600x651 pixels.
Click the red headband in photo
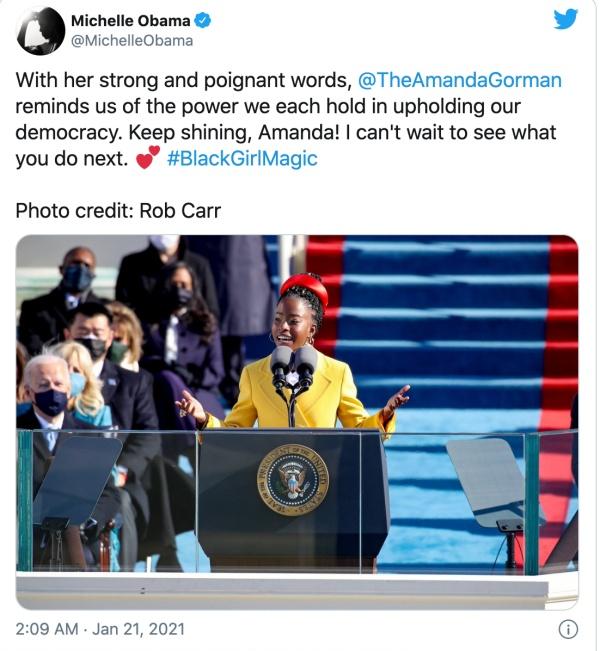[305, 288]
